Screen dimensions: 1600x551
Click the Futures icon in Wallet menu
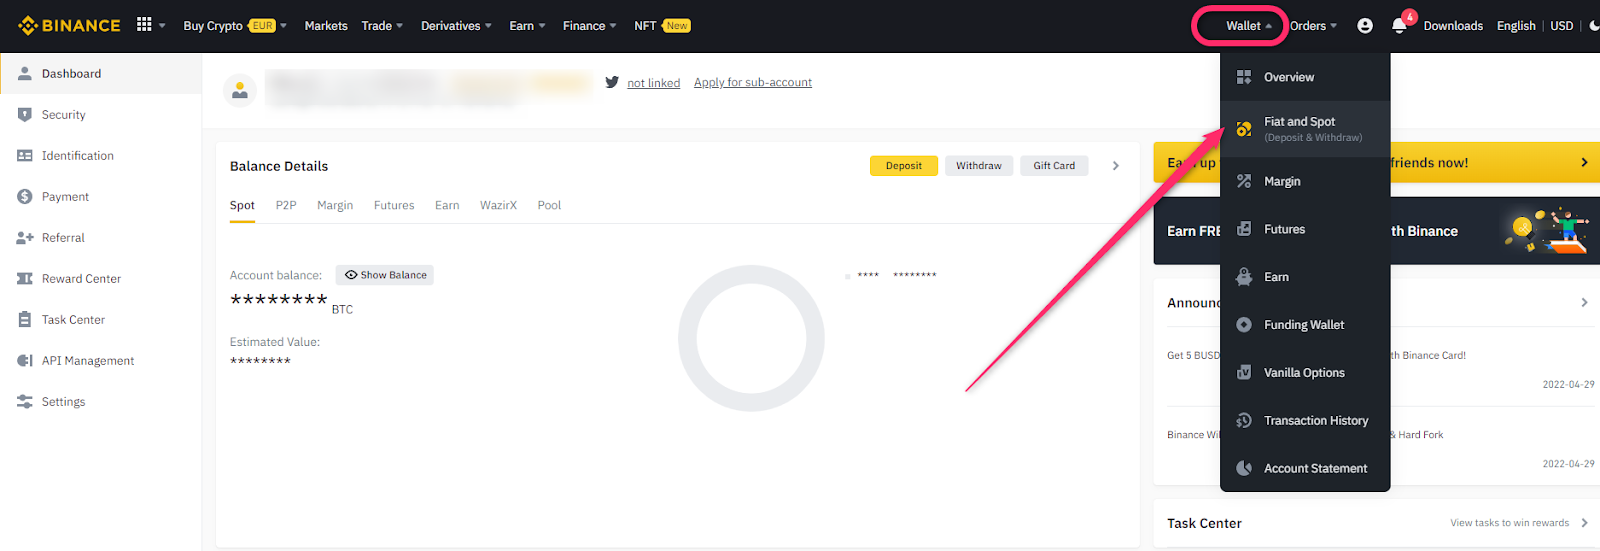click(1244, 229)
